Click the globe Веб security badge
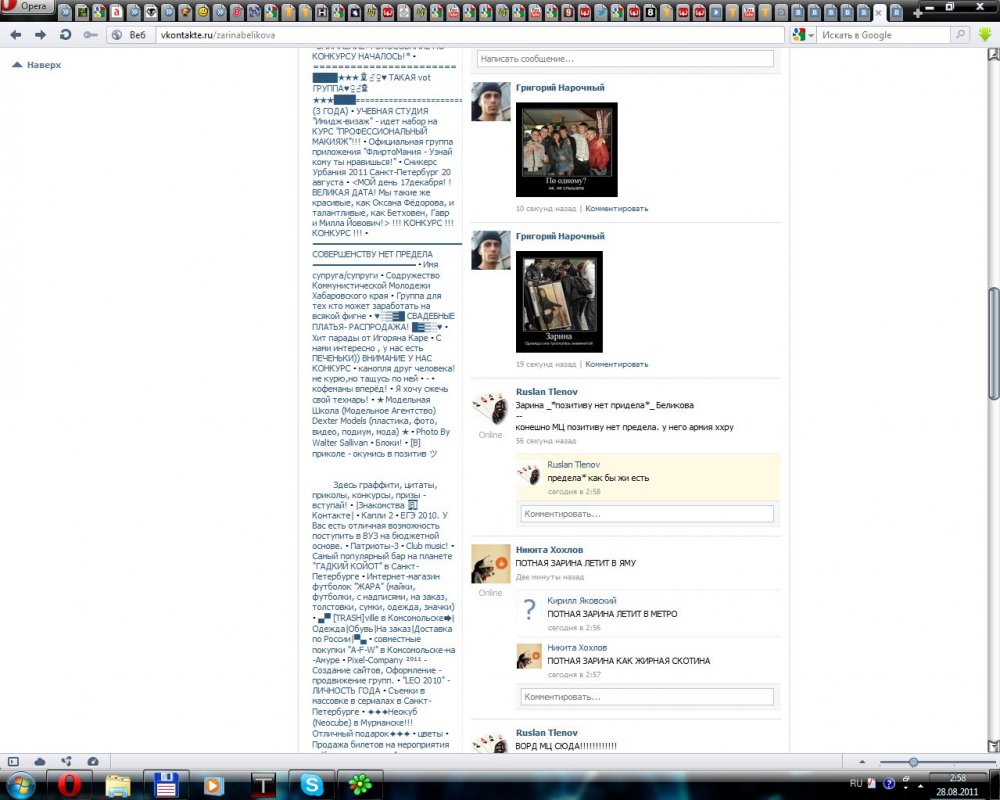Viewport: 1000px width, 800px height. [x=129, y=35]
